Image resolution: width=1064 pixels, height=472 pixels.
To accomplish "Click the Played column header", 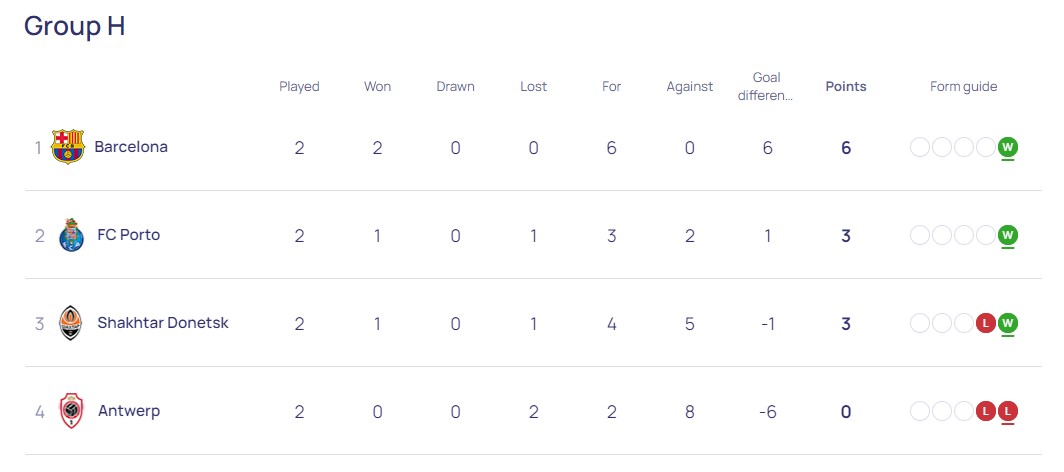I will tap(299, 87).
